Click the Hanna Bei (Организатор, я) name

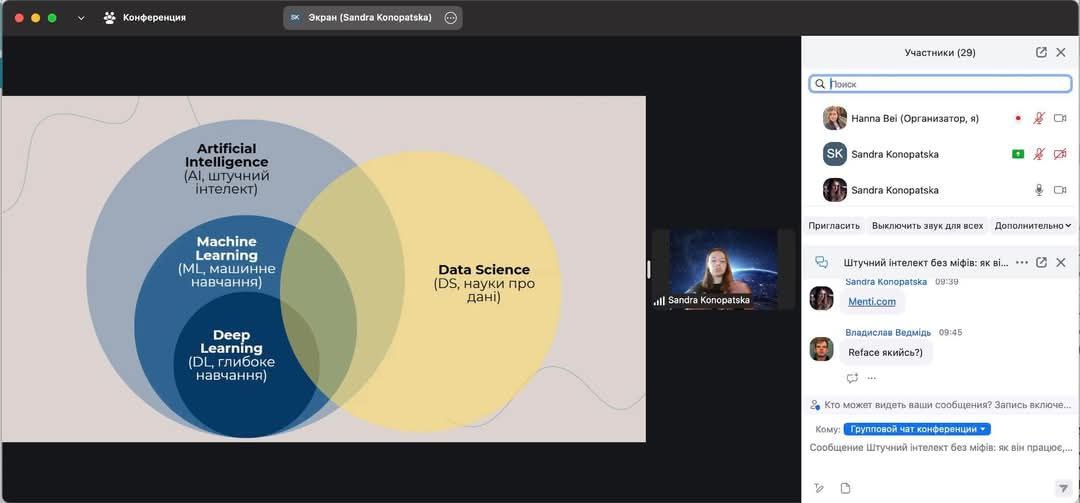915,119
